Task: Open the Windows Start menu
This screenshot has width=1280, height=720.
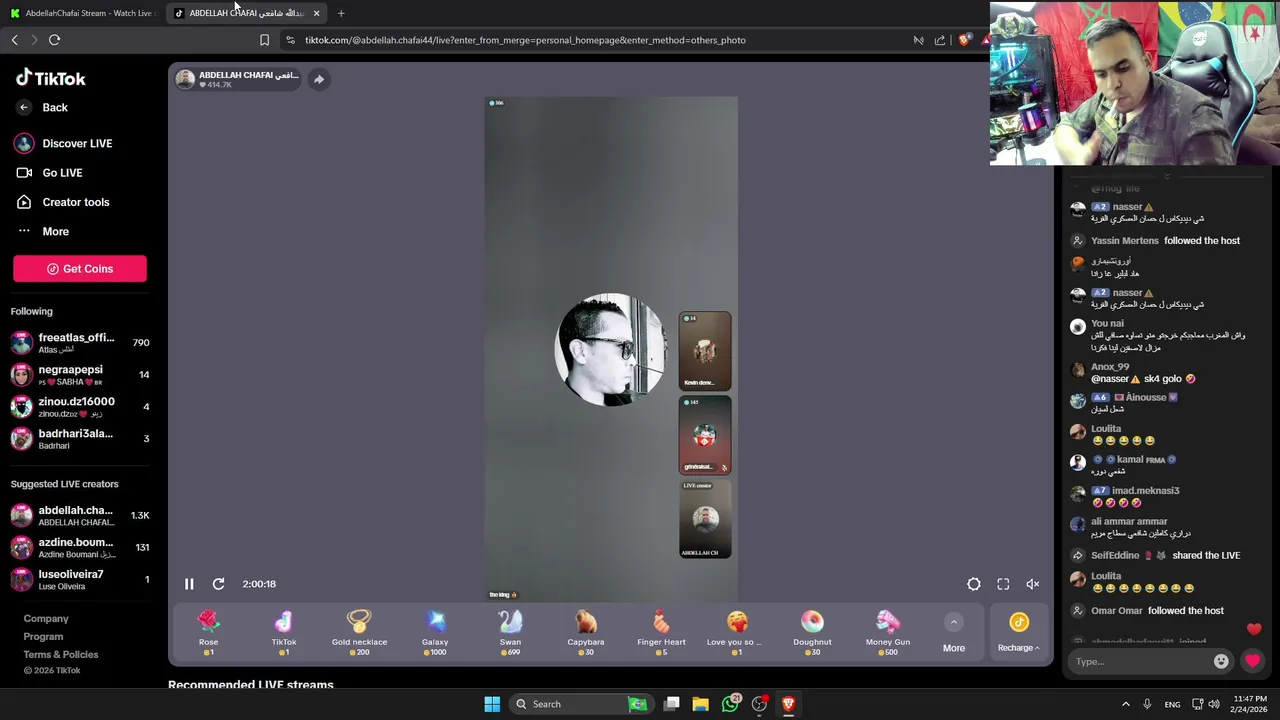Action: coord(492,704)
